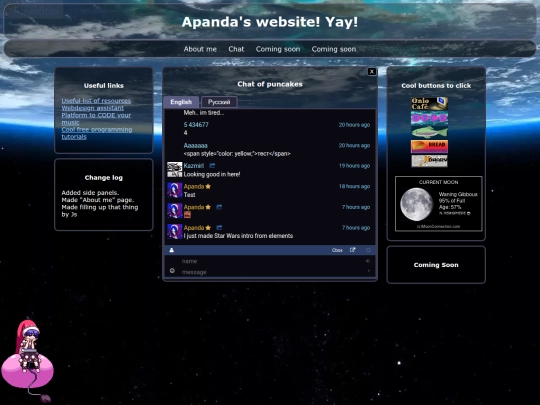
Task: Click the 'Looking good in here!' message
Action: pyautogui.click(x=212, y=174)
